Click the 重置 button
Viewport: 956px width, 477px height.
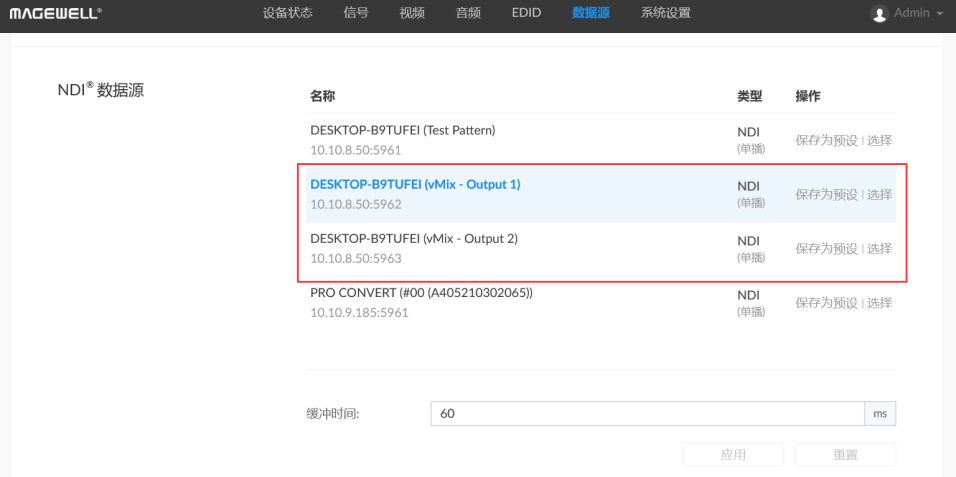click(x=845, y=455)
